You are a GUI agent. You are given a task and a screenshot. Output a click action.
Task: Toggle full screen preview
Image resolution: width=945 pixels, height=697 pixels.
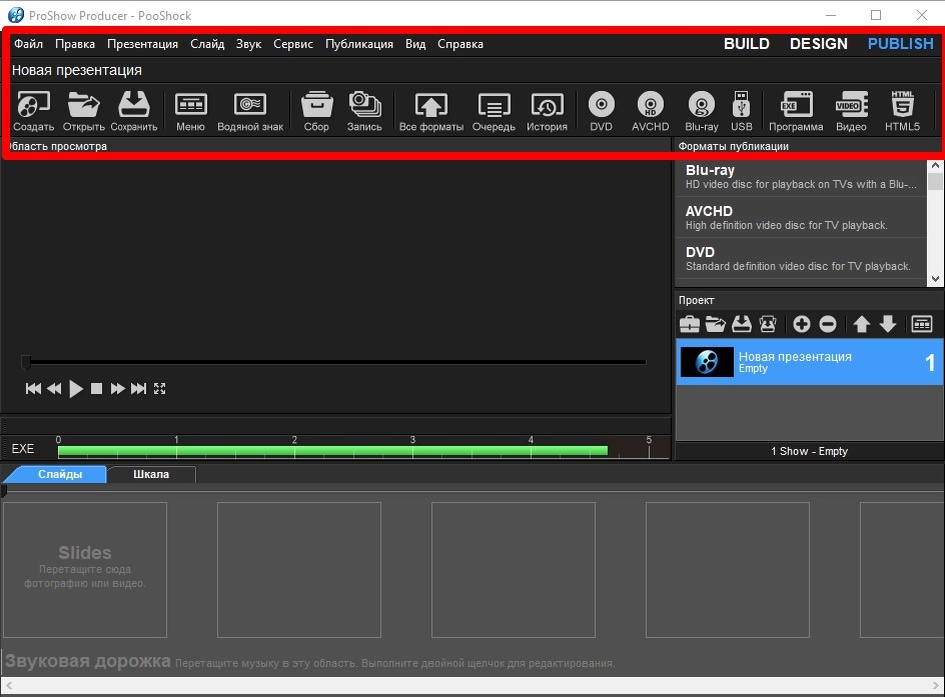coord(159,389)
